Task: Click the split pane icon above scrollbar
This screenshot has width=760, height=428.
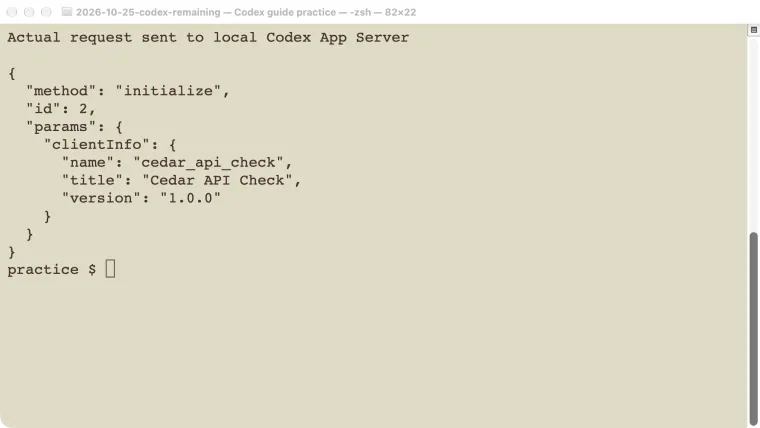Action: click(x=754, y=30)
